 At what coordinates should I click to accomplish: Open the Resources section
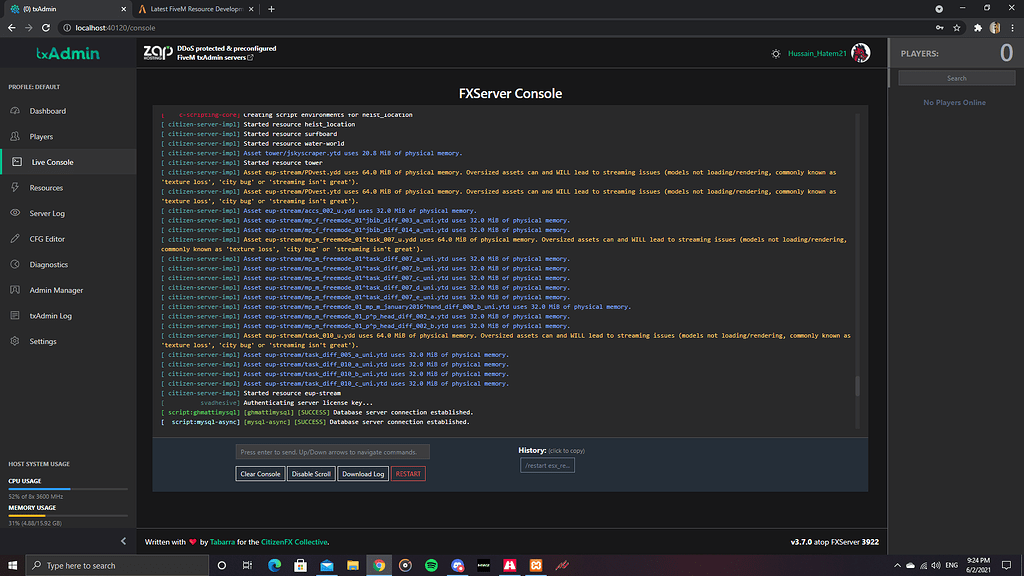coord(46,188)
